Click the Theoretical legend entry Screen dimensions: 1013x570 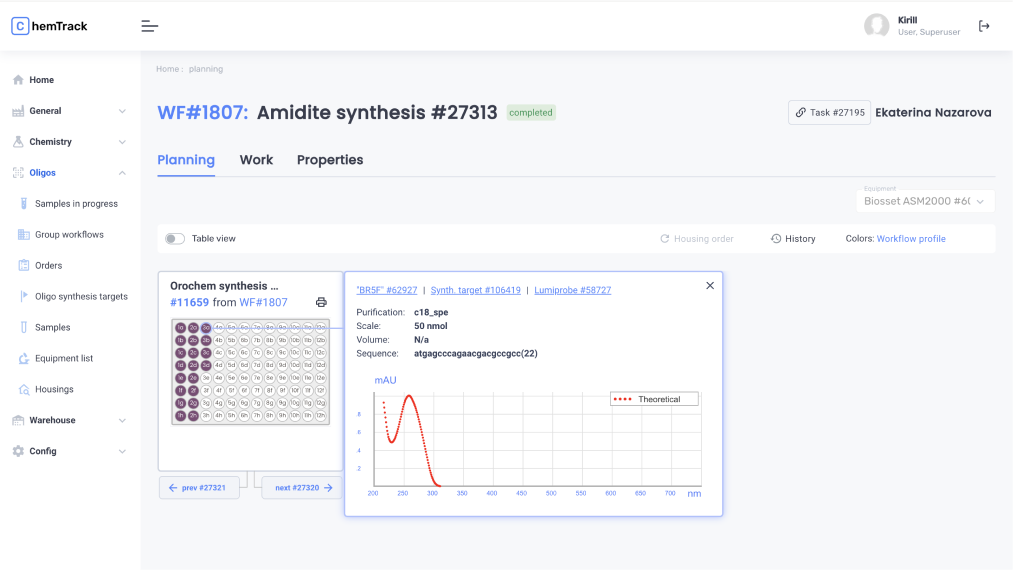(x=654, y=399)
